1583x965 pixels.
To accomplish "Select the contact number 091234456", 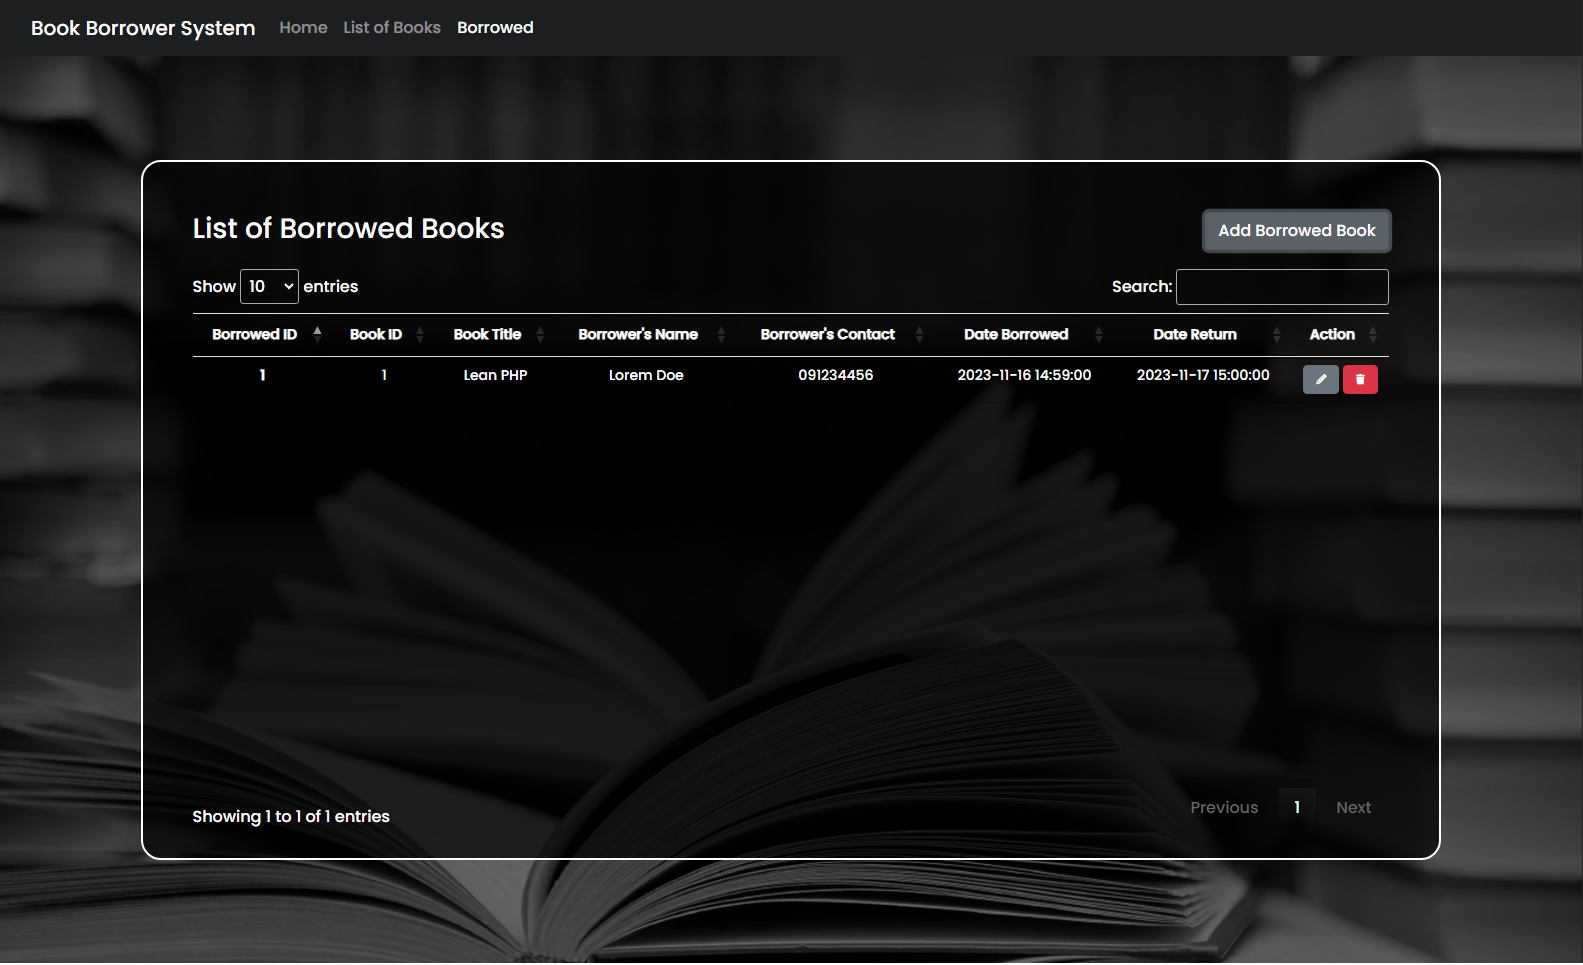I will coord(836,375).
